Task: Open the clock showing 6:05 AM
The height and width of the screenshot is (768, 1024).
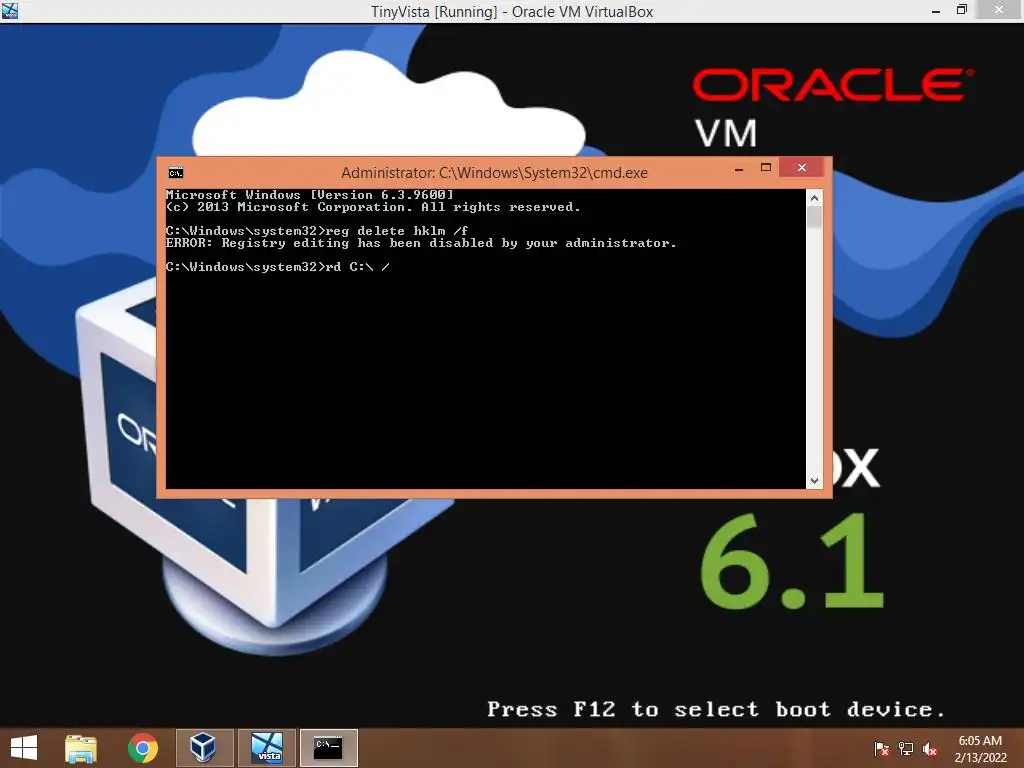Action: tap(980, 741)
